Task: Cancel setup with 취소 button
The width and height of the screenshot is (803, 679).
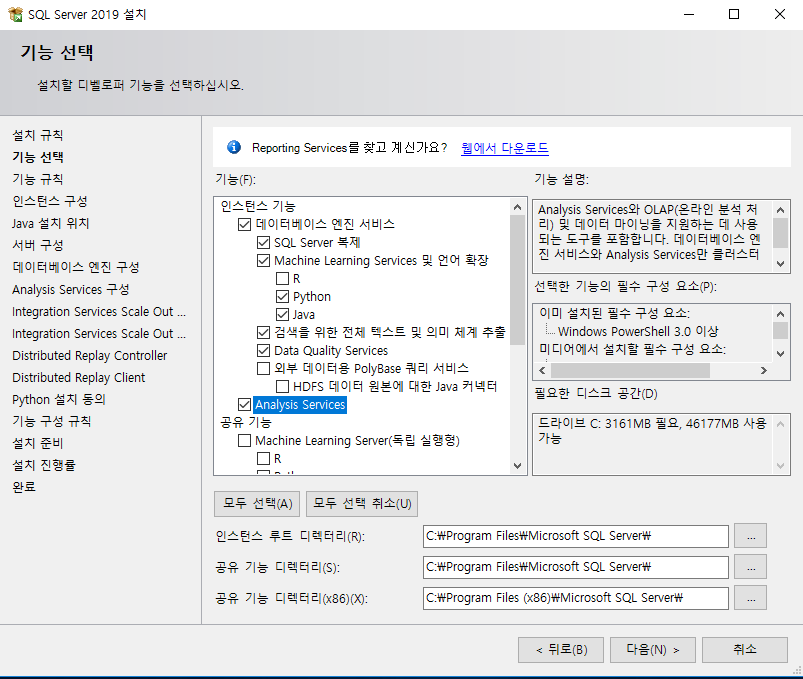Action: [x=745, y=650]
